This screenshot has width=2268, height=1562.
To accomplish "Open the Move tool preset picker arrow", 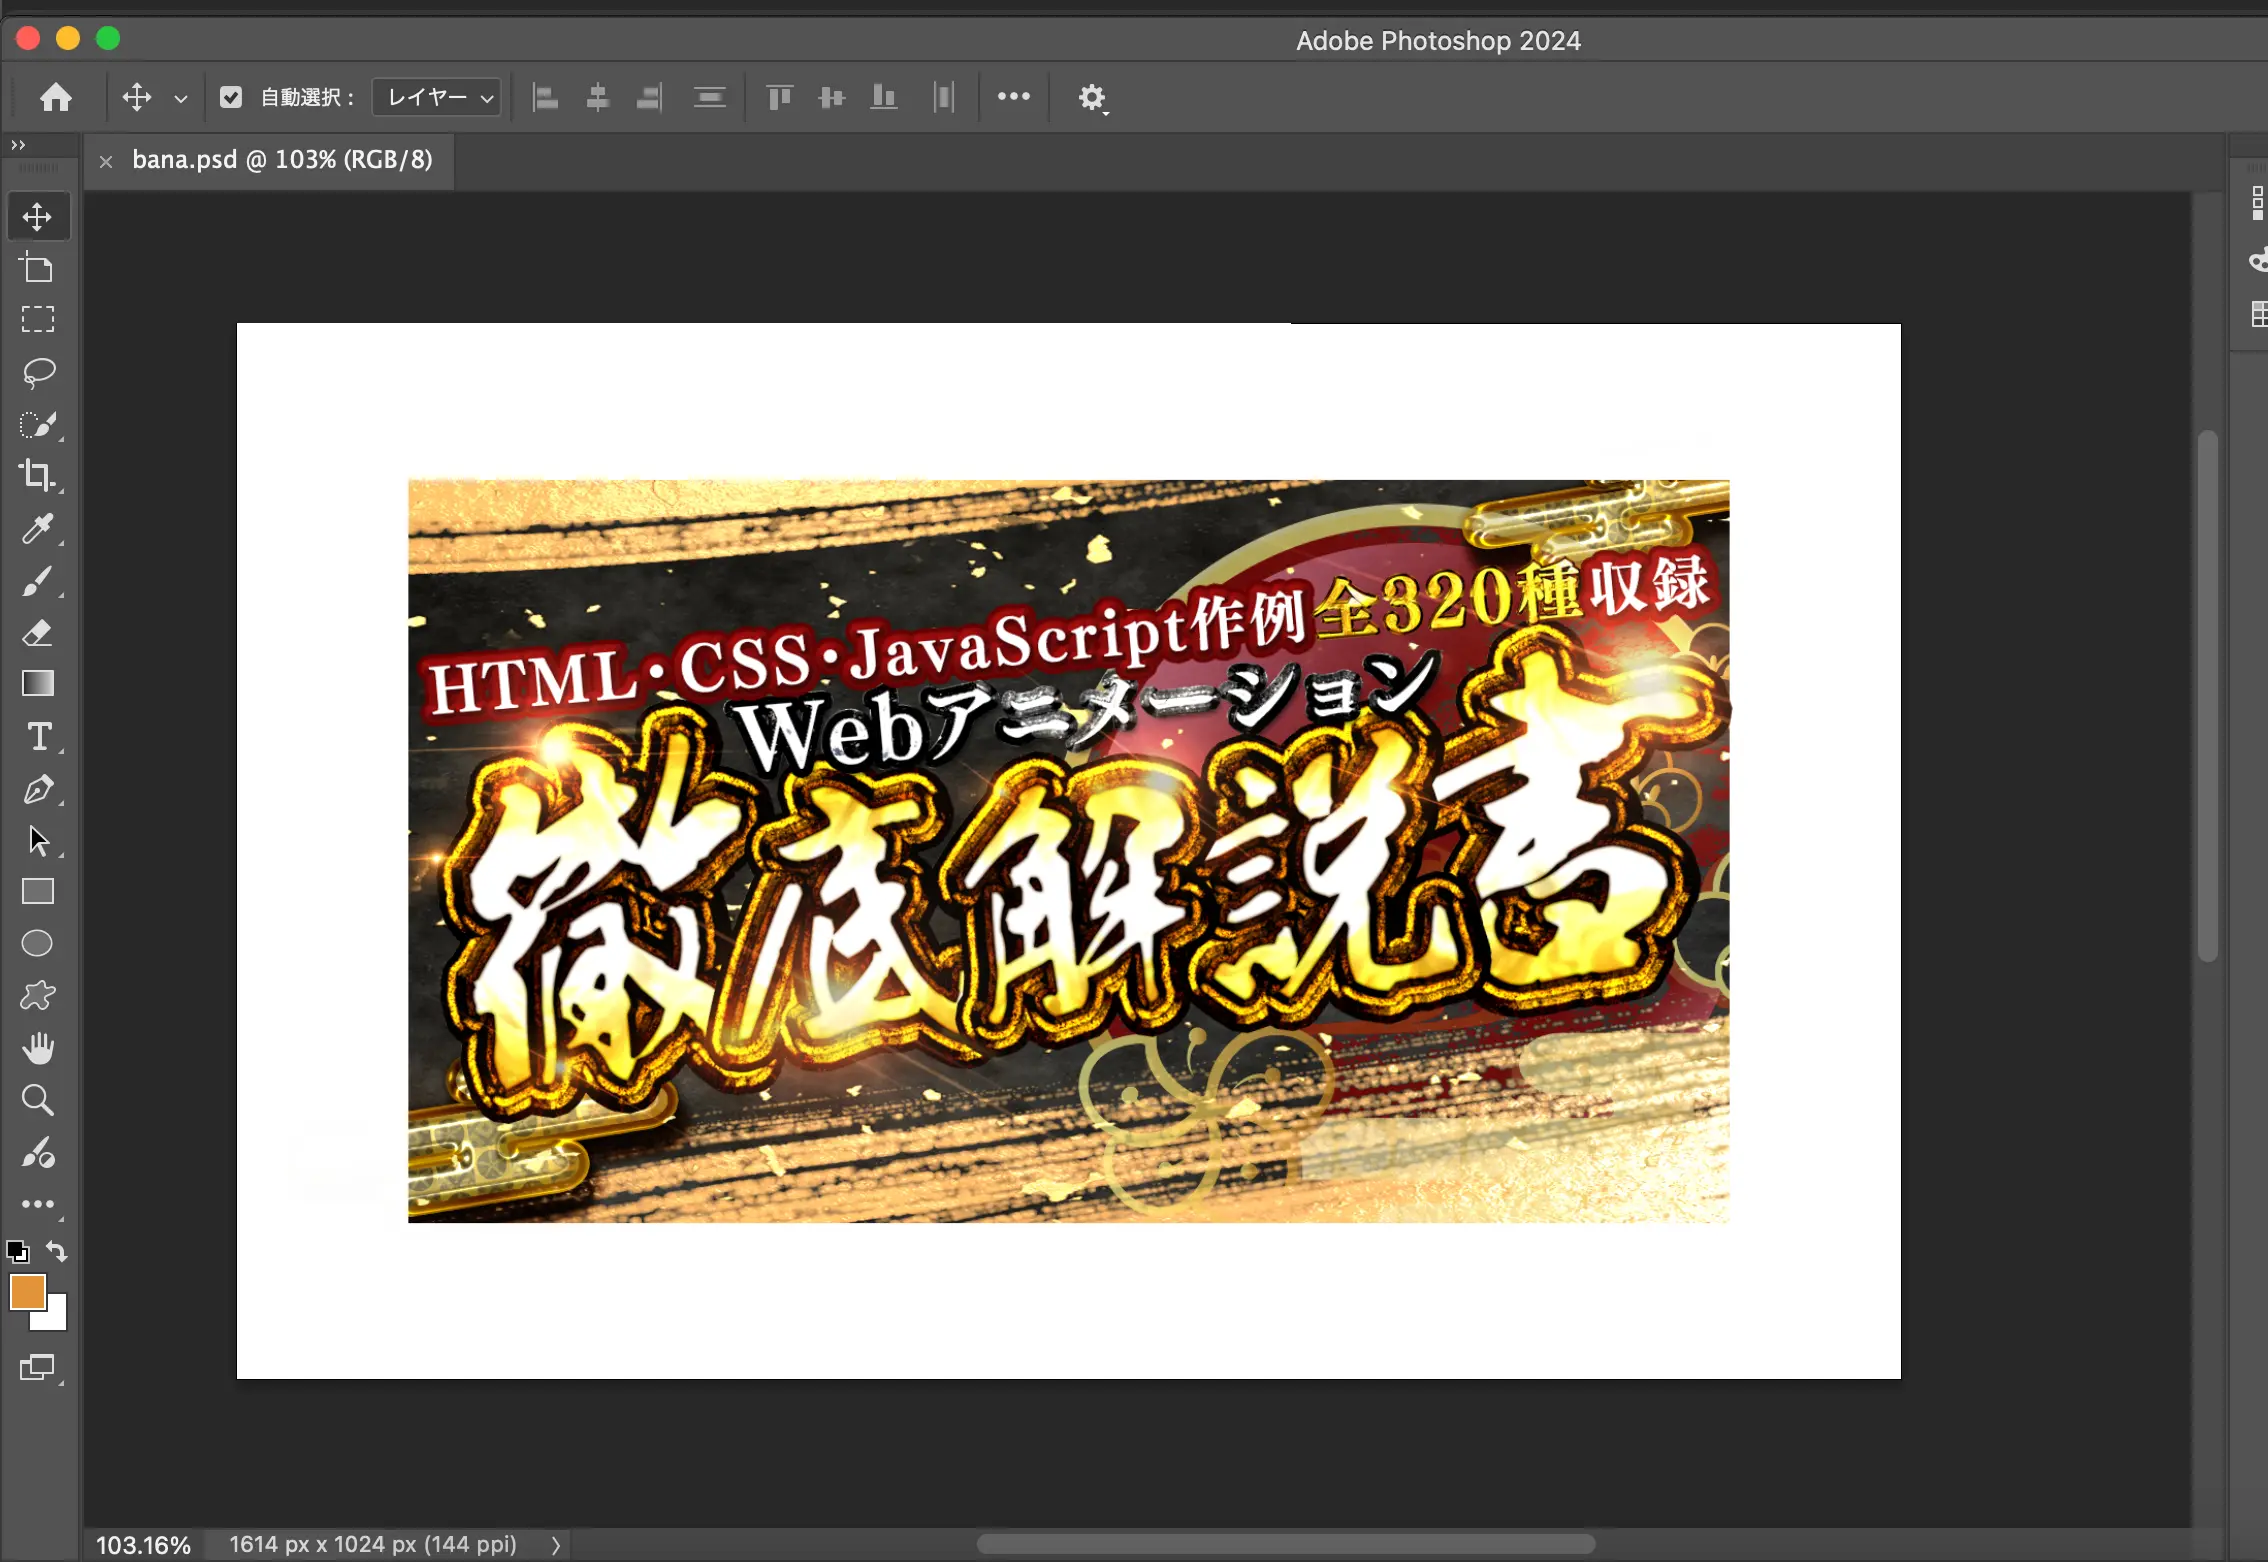I will [181, 98].
